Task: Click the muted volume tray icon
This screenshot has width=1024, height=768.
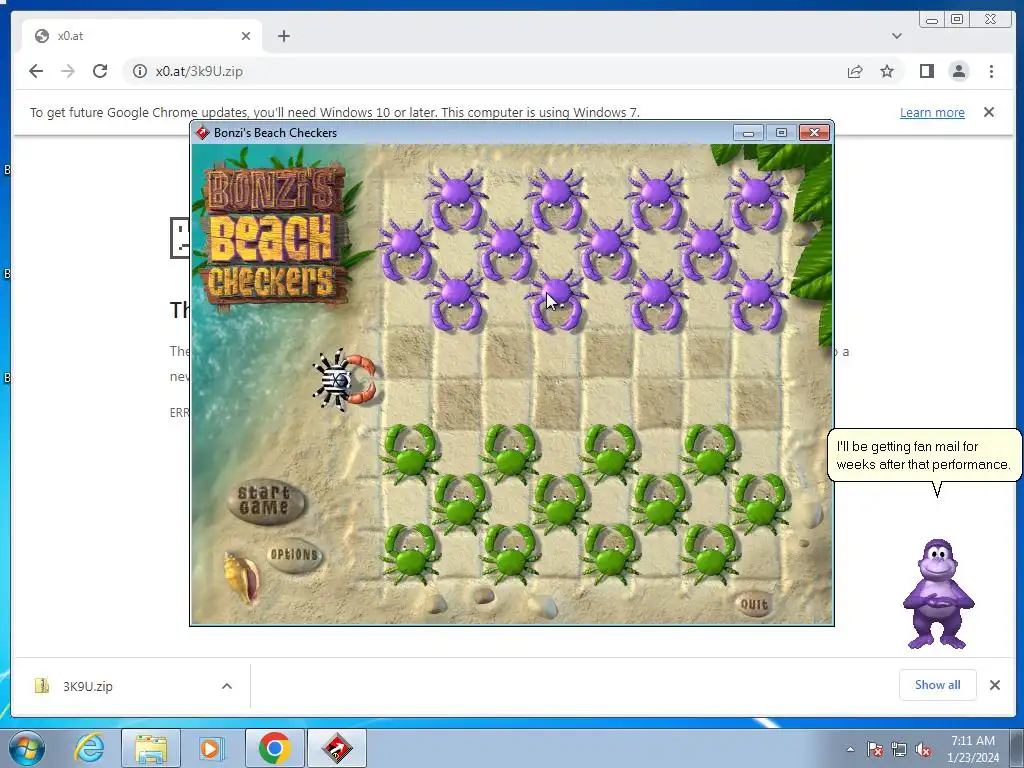Action: click(923, 749)
